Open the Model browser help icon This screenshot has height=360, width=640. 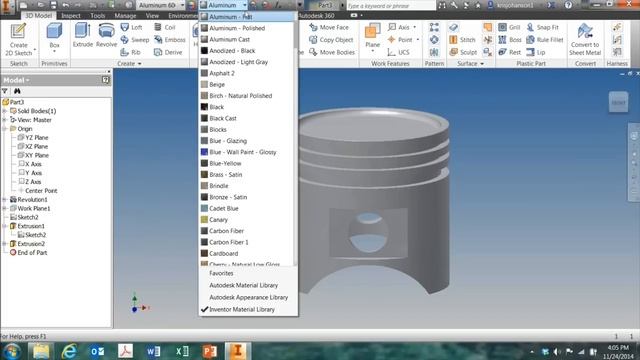tap(106, 80)
